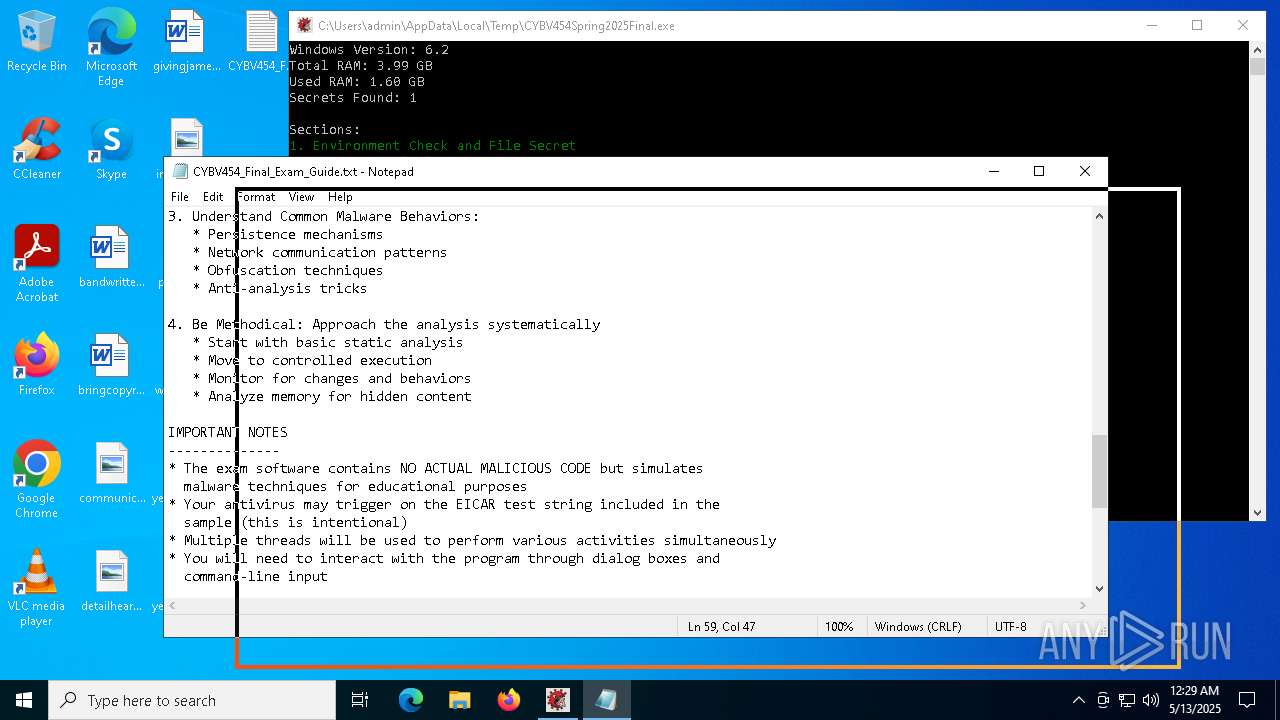This screenshot has width=1280, height=720.
Task: Click in the taskbar search box
Action: [x=192, y=700]
